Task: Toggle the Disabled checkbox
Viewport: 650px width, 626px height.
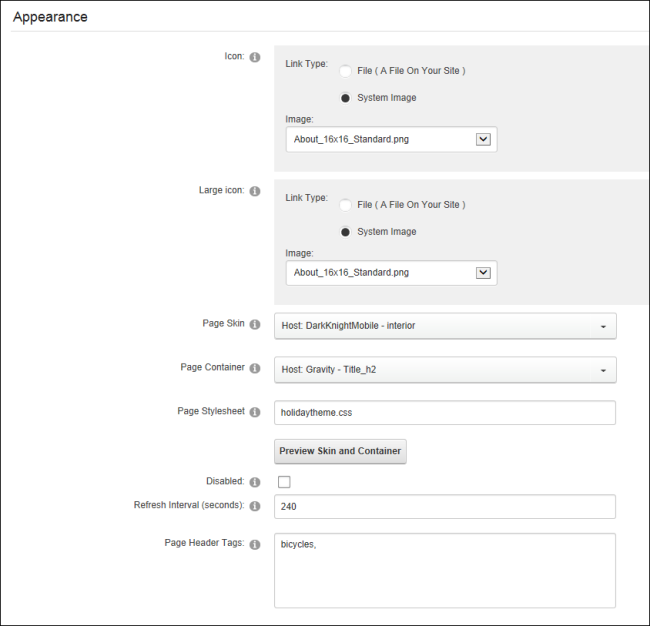Action: coord(284,482)
